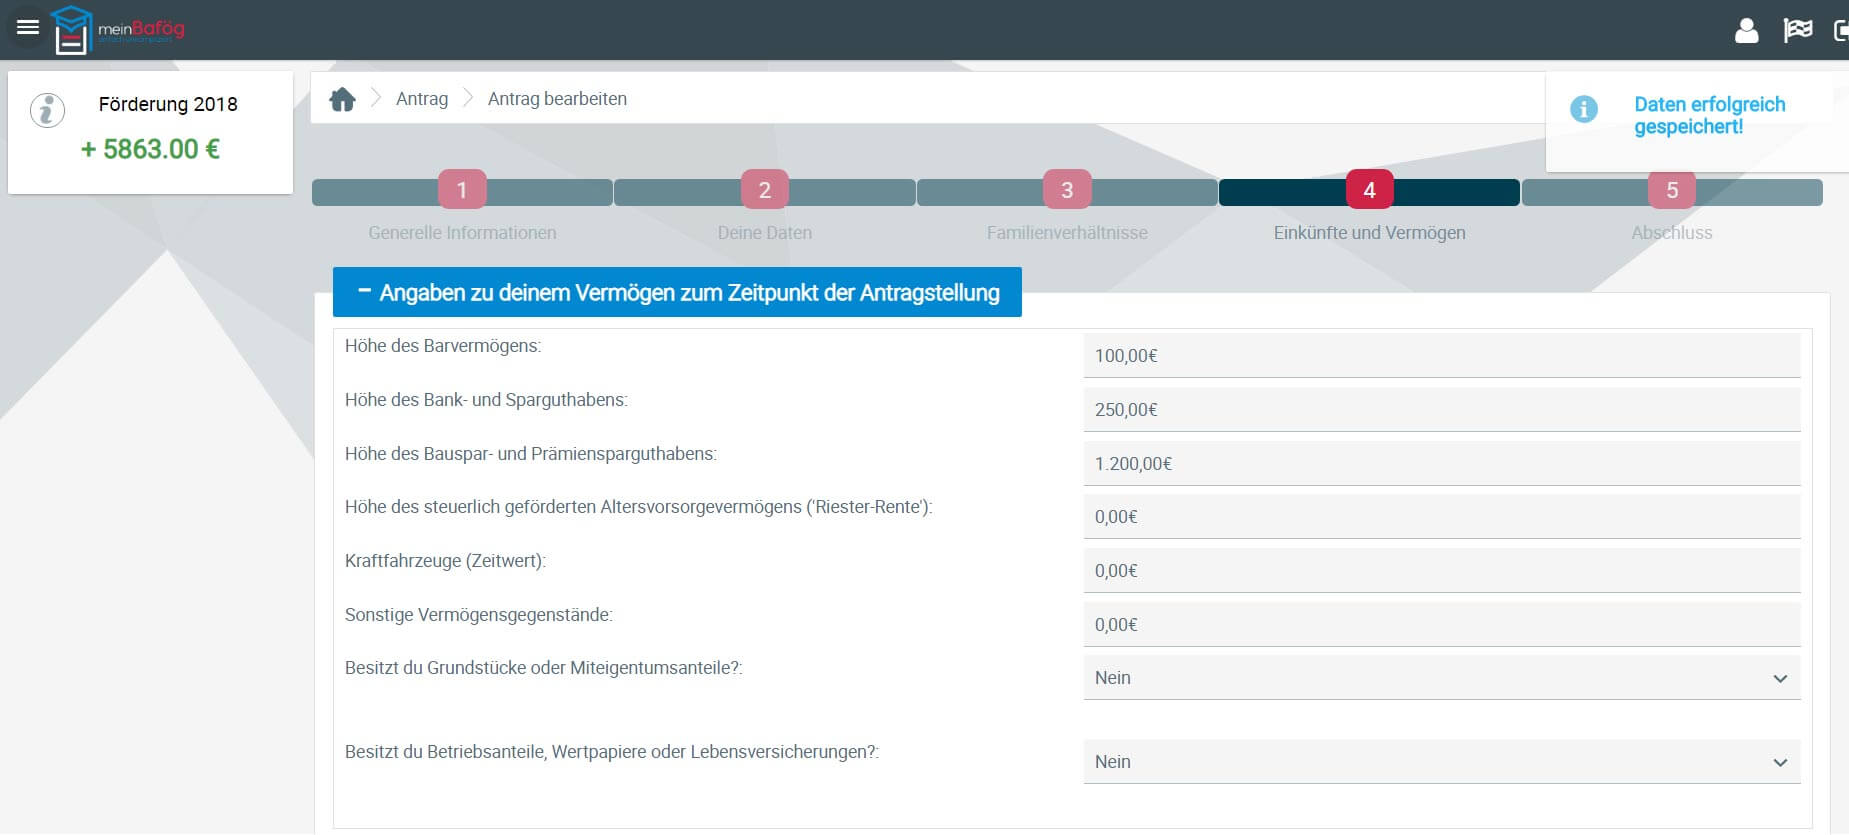Click the home breadcrumb icon

click(342, 99)
